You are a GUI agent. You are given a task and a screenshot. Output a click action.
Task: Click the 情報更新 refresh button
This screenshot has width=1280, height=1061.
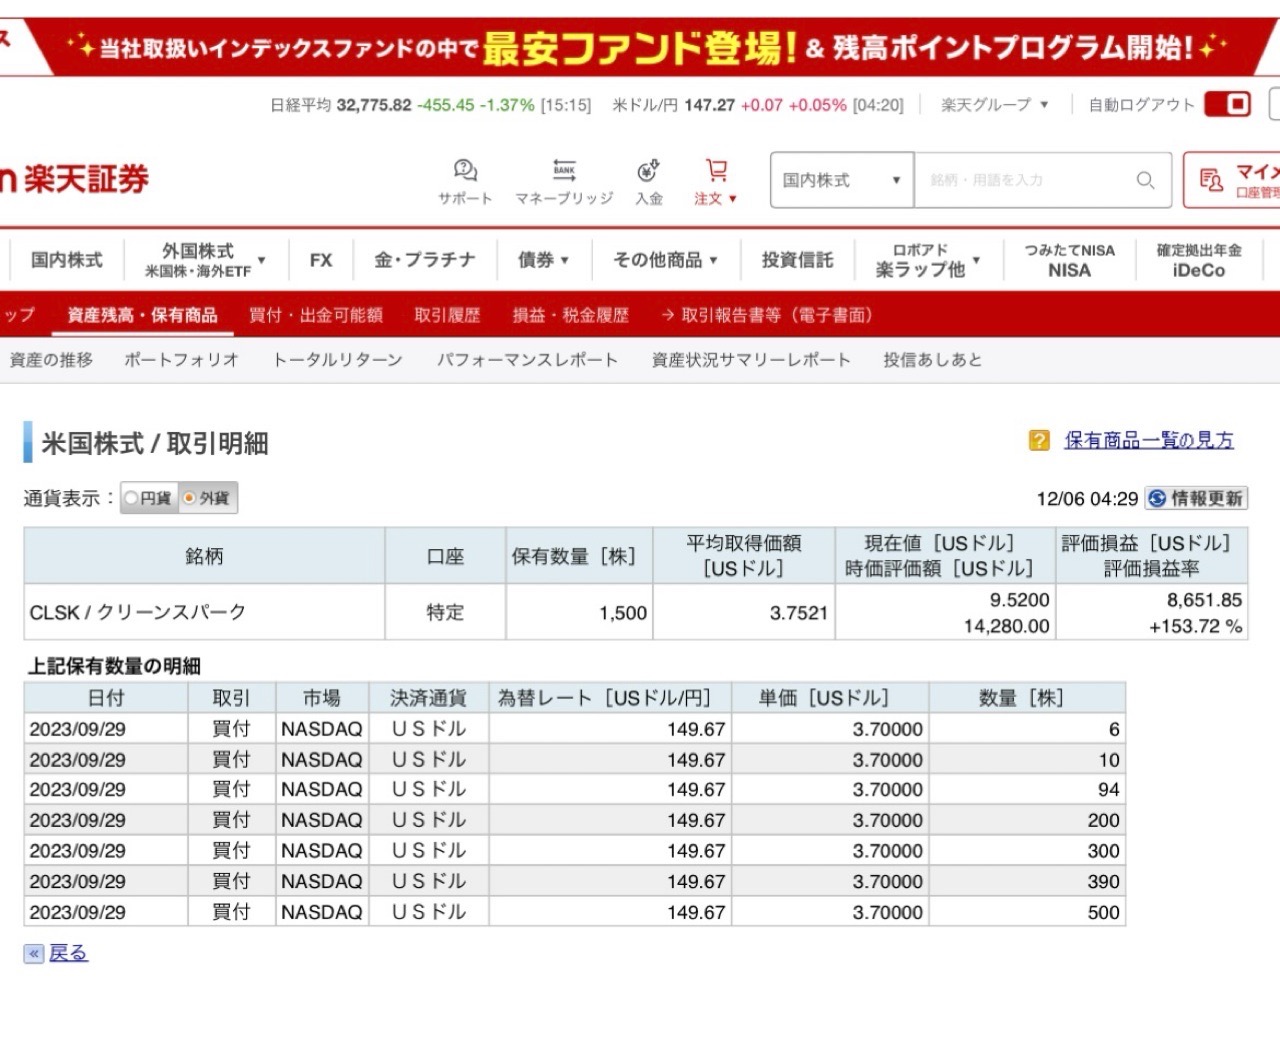click(1195, 498)
